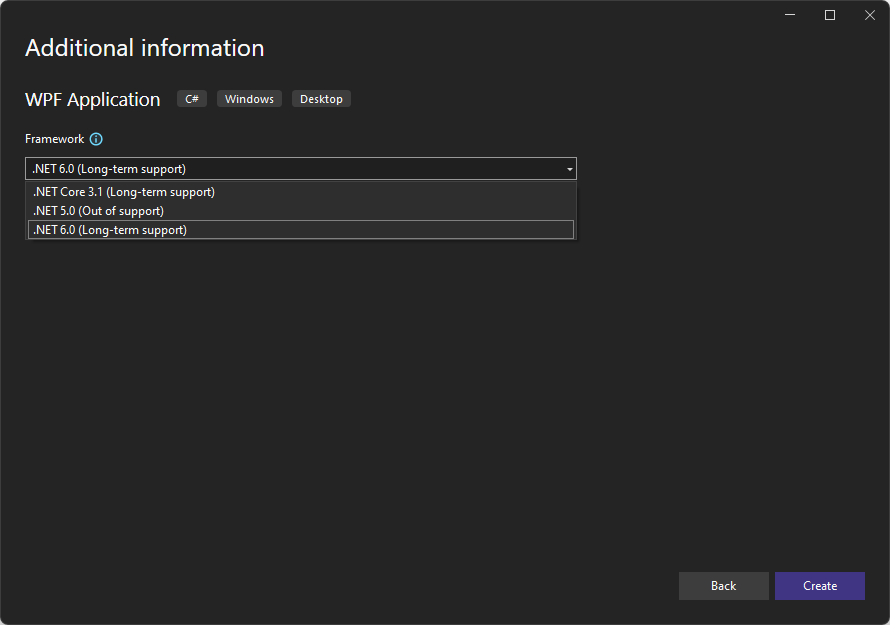Close the Additional information dialog
Screen dimensions: 890x625
(869, 15)
